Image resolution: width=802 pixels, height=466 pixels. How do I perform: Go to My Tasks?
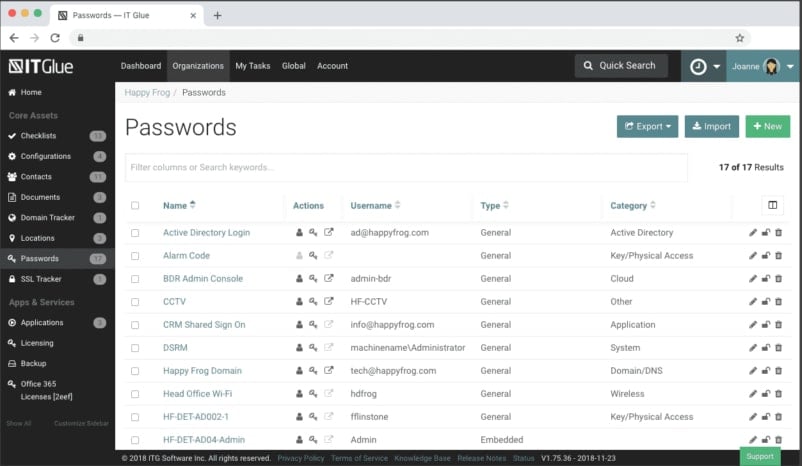click(x=253, y=66)
